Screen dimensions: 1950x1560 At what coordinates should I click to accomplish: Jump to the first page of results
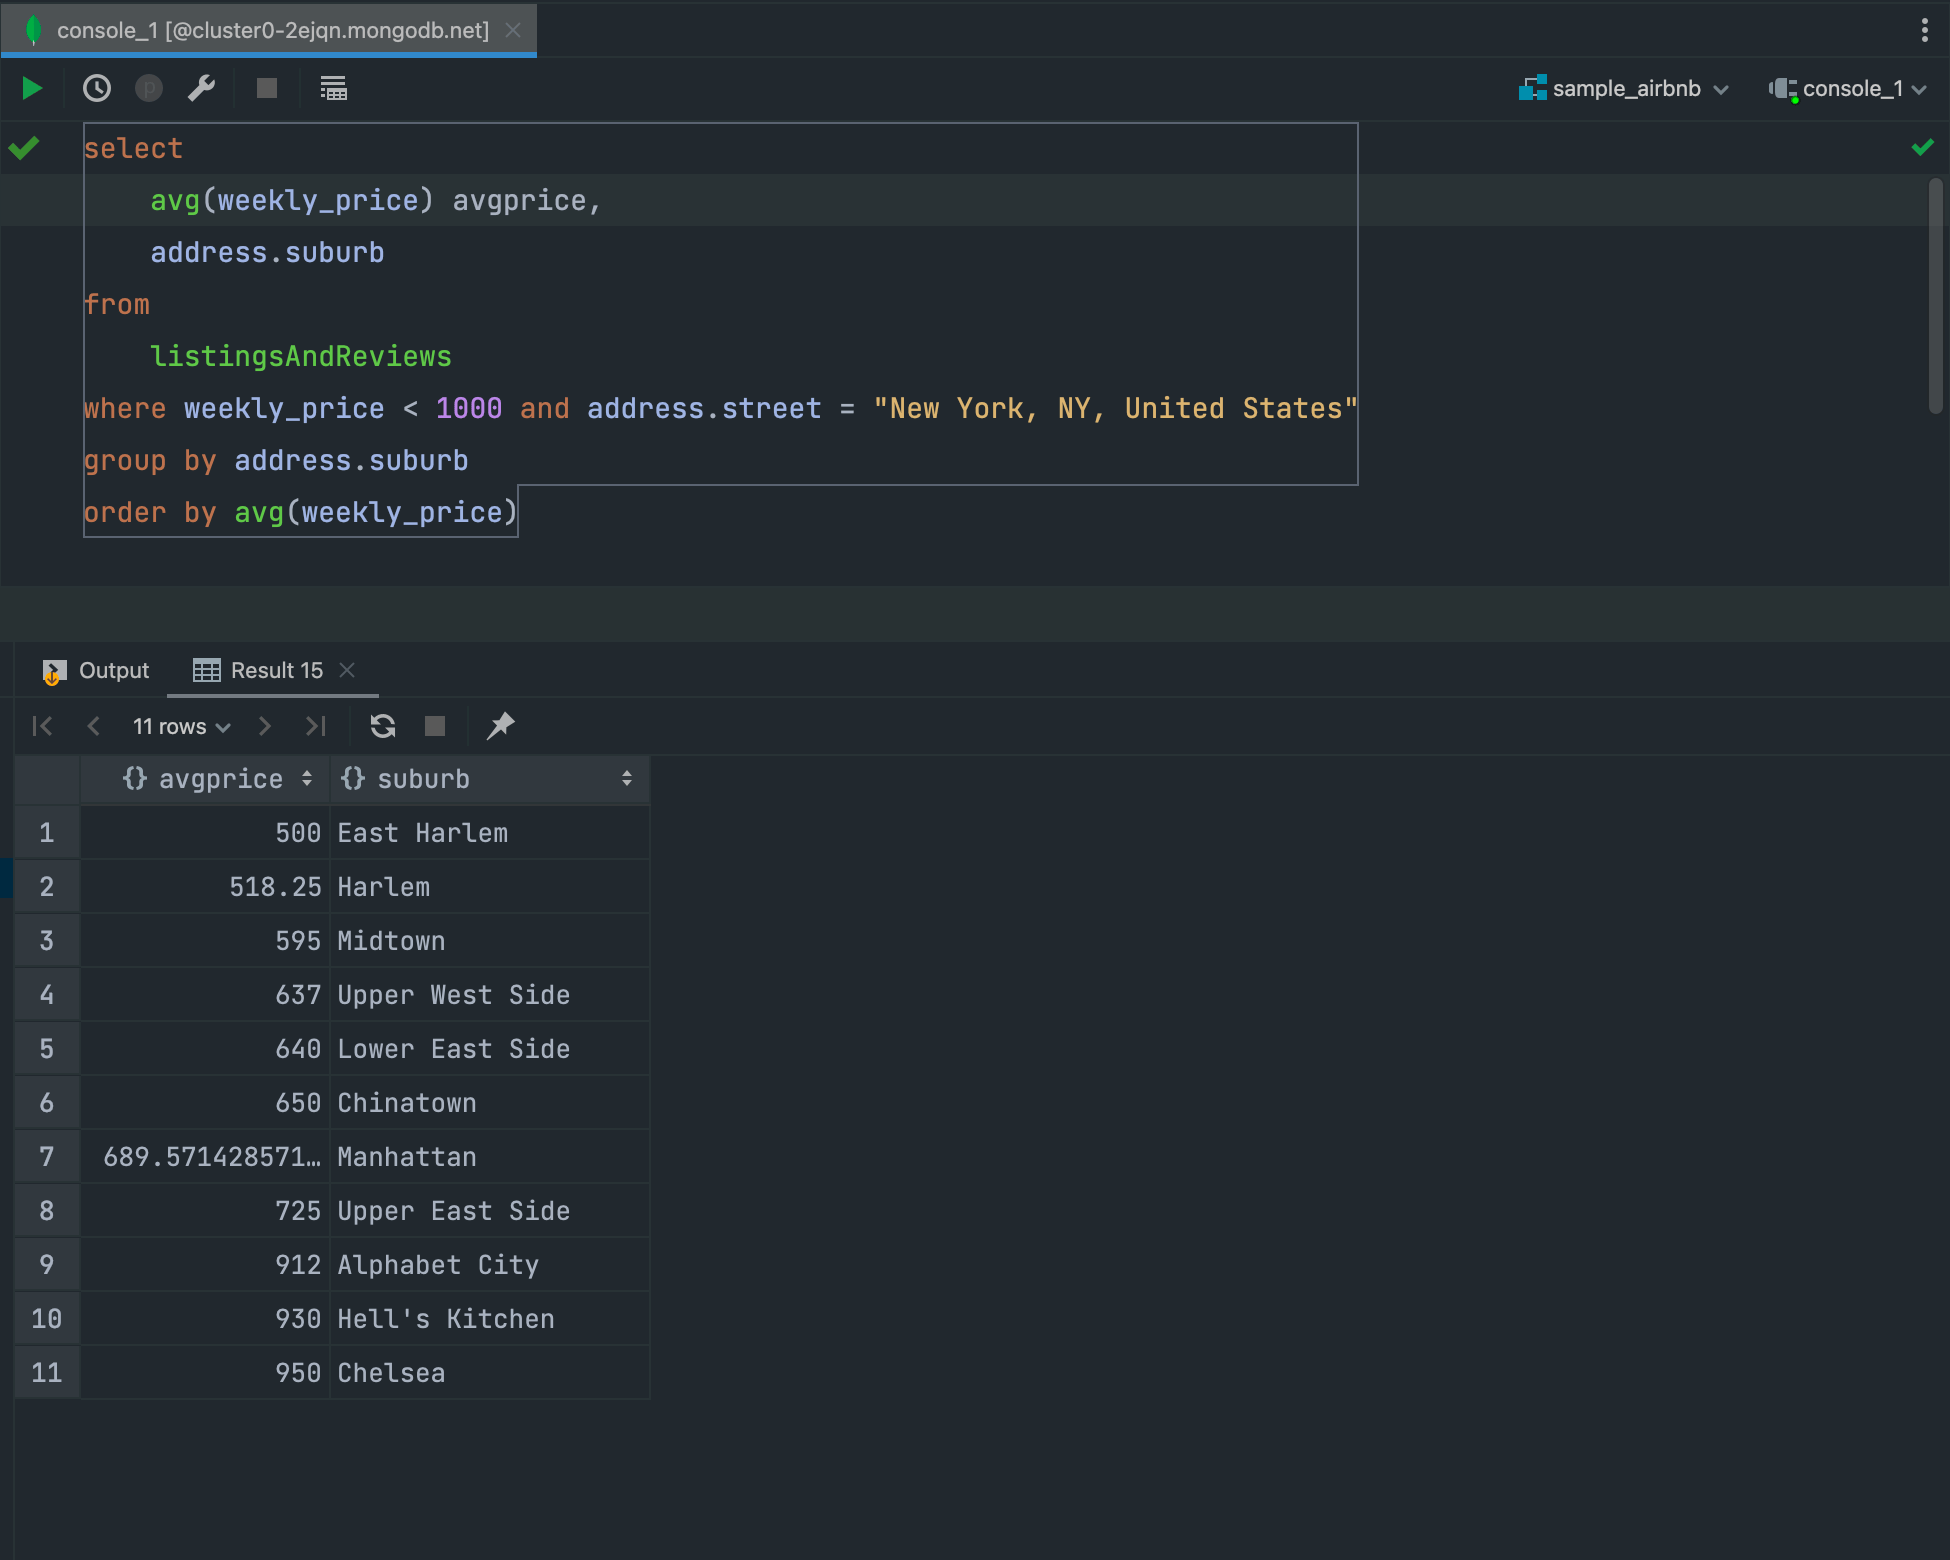click(x=41, y=726)
